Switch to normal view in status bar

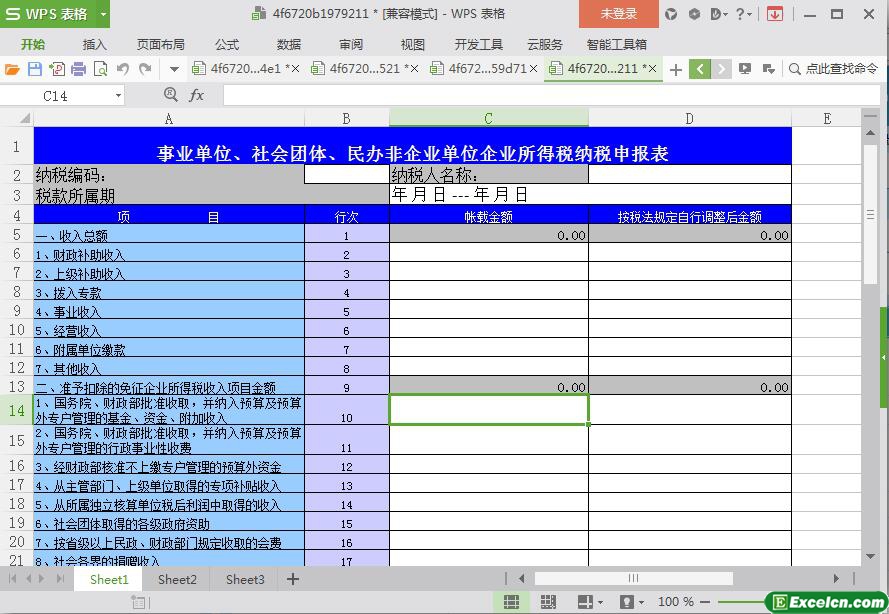click(511, 602)
